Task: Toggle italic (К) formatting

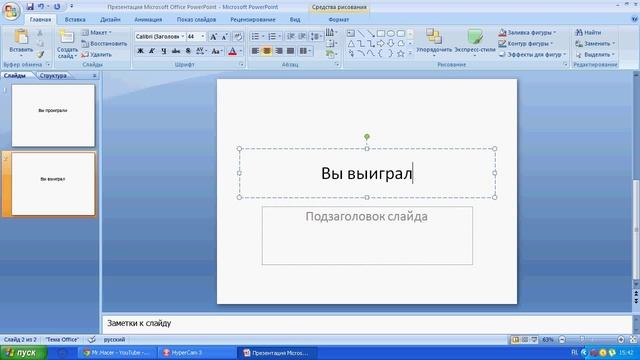Action: [x=152, y=51]
